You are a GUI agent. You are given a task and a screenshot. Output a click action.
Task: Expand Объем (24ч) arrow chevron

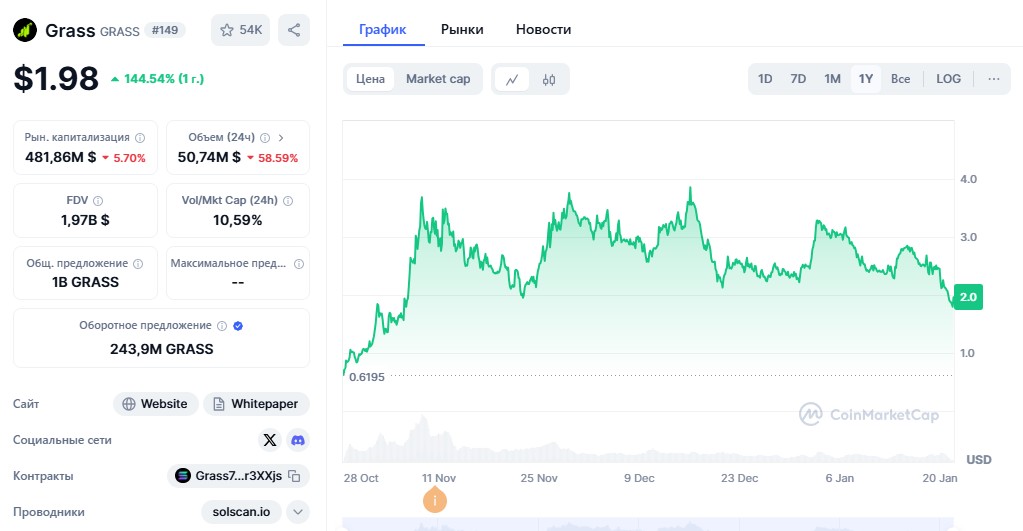[x=281, y=138]
